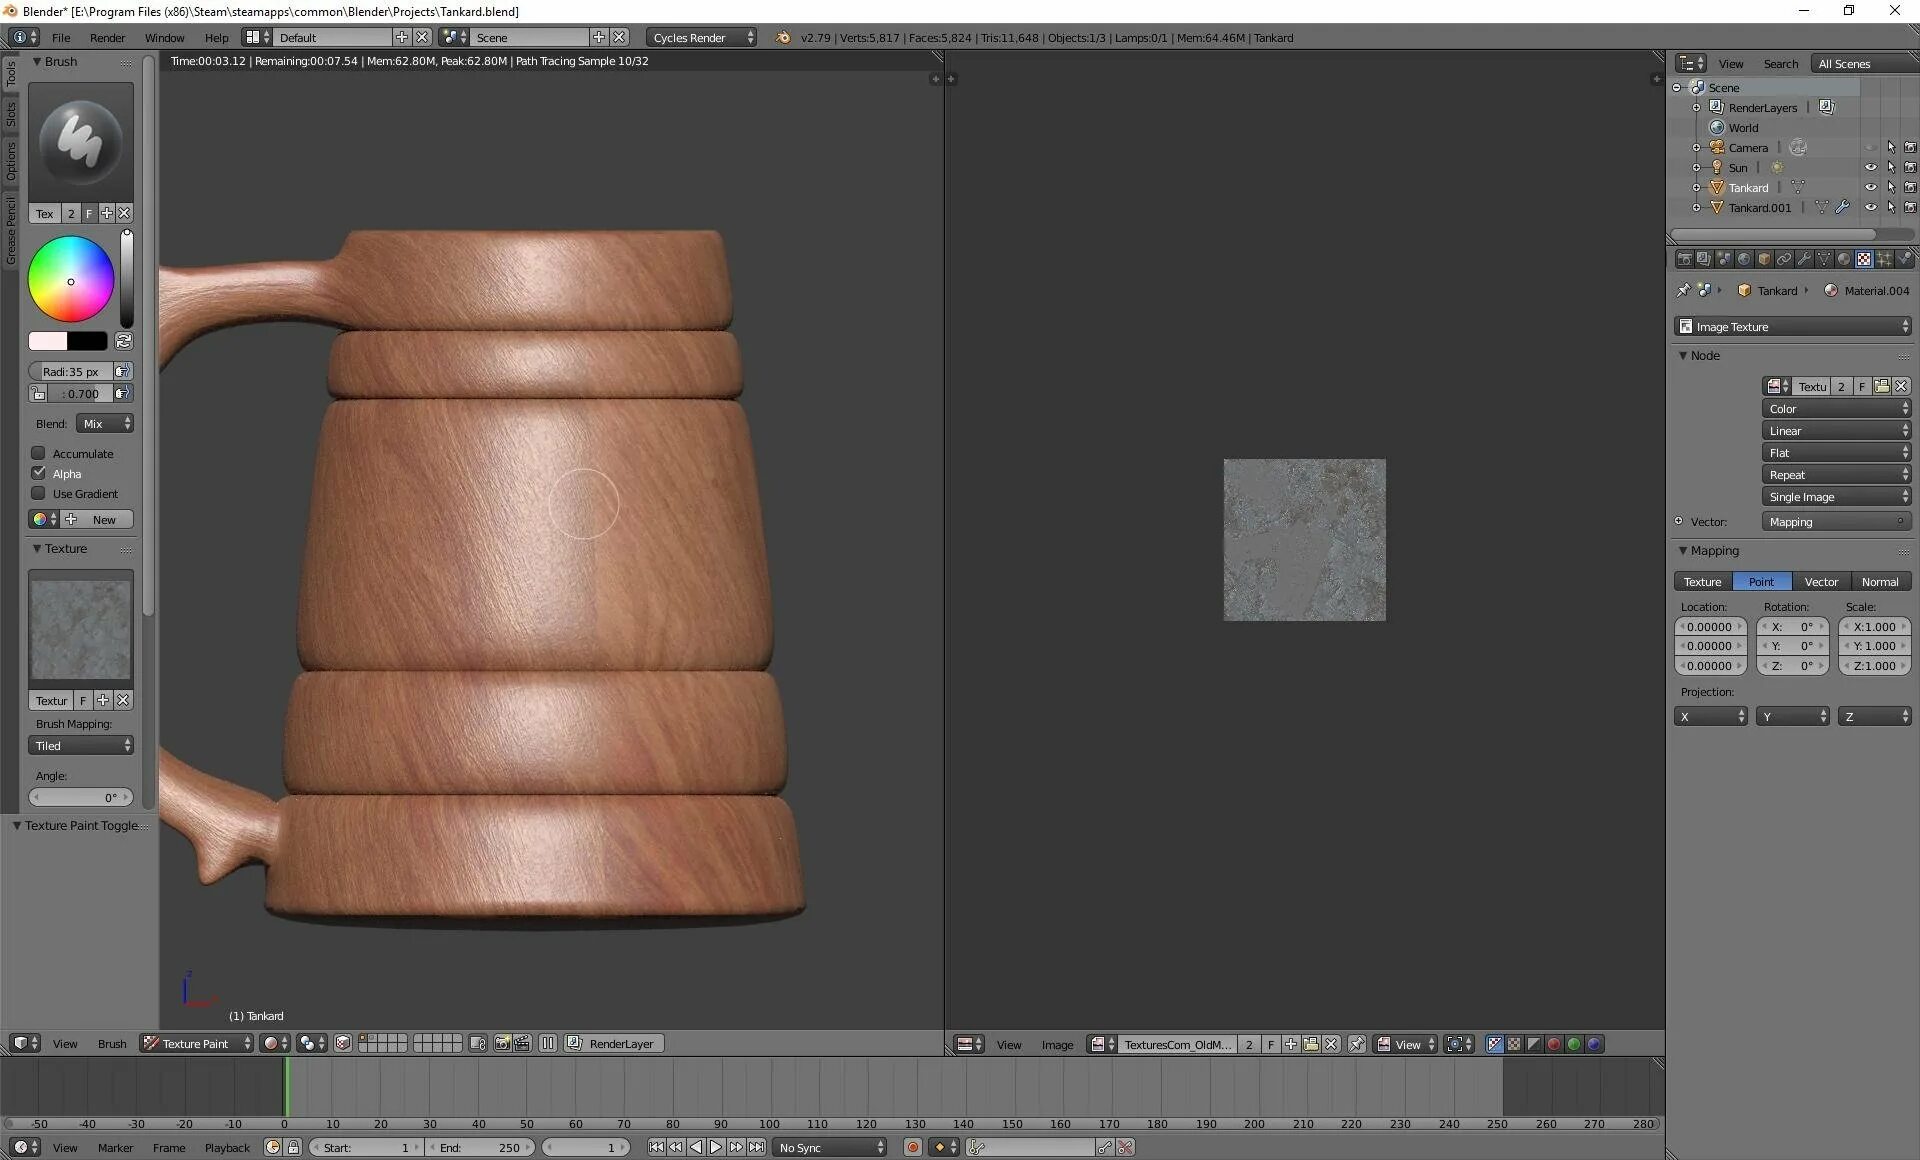Screen dimensions: 1920x1160
Task: Open the Modifiers wrench properties tab
Action: click(1804, 259)
